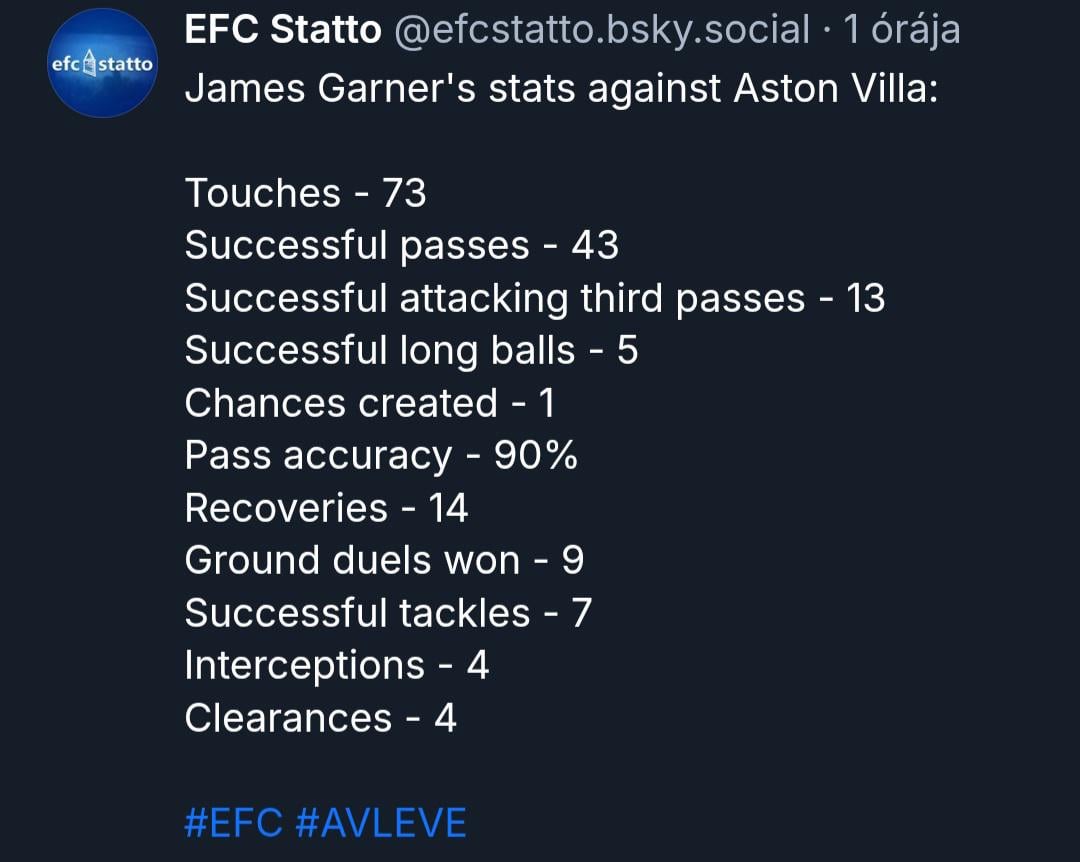
Task: Click the "Touches - 73" line
Action: [306, 193]
